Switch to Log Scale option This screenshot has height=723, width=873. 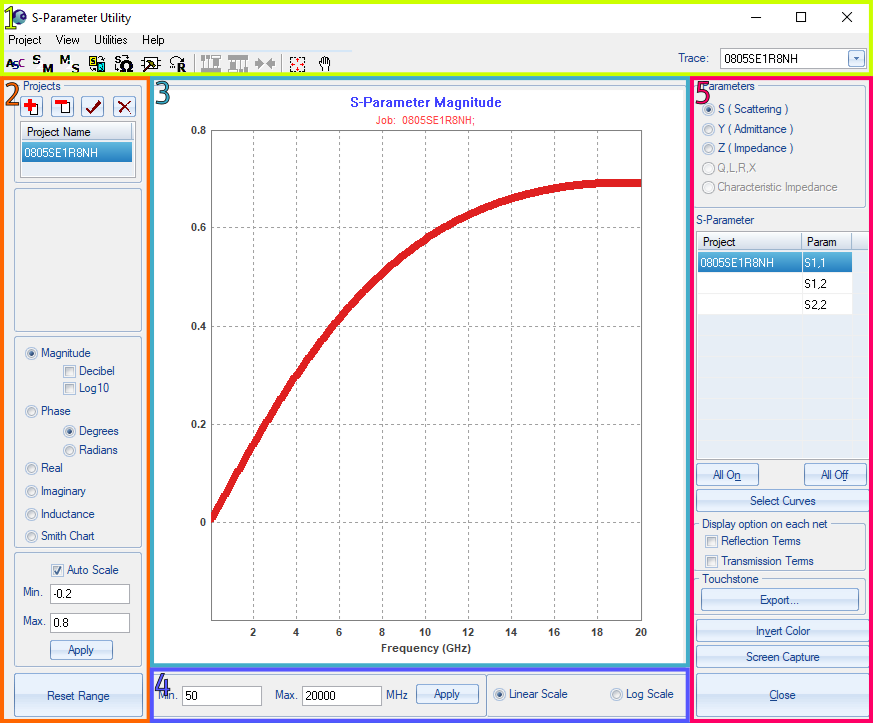click(616, 694)
